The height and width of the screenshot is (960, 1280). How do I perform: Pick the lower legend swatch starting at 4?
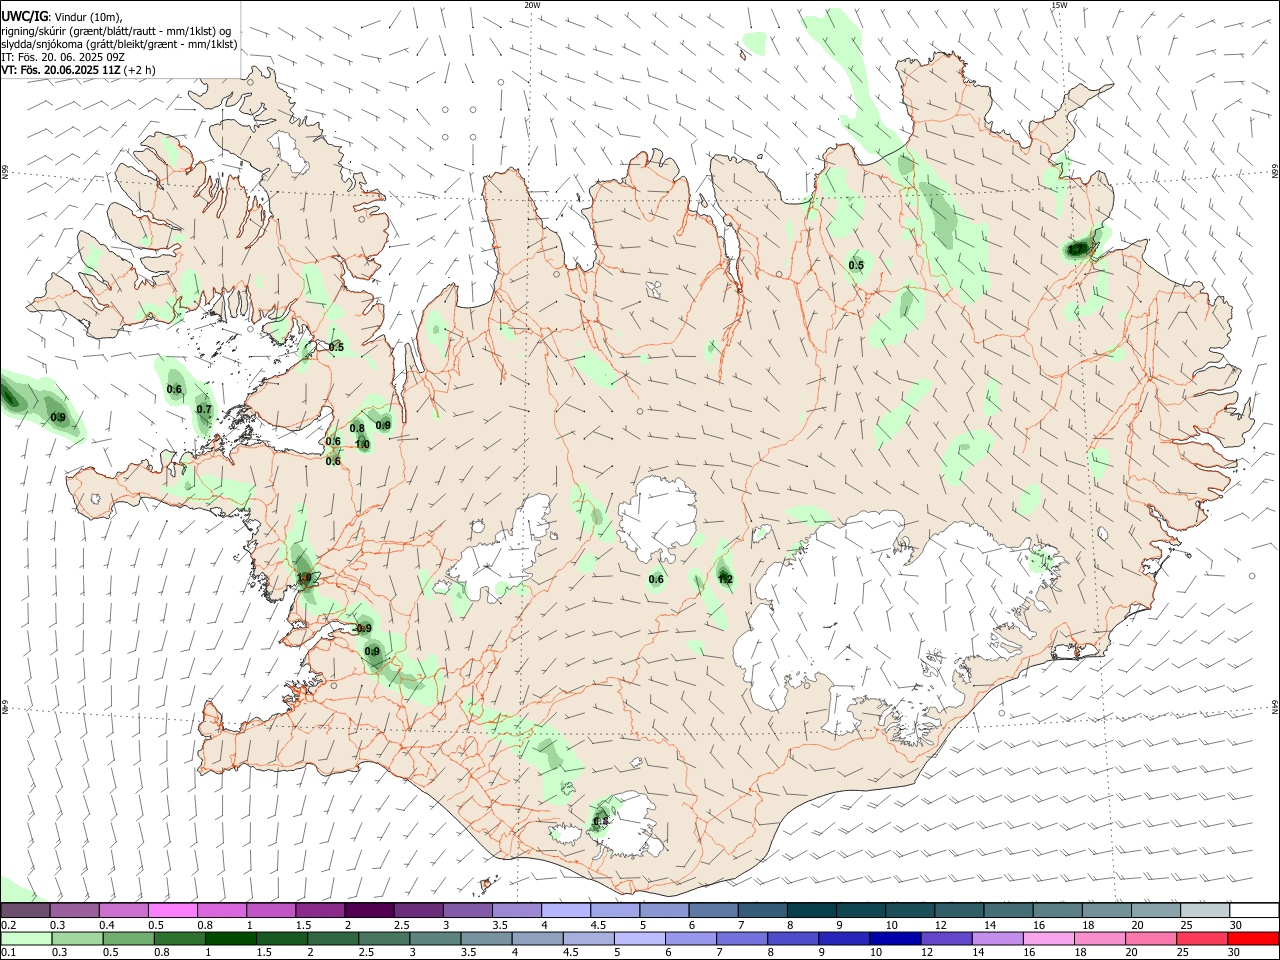pos(536,939)
